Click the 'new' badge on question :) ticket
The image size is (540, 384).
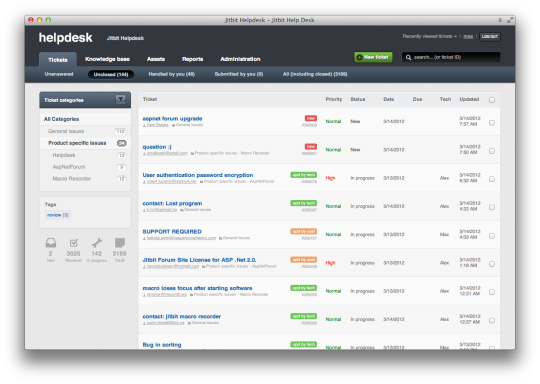(x=311, y=146)
